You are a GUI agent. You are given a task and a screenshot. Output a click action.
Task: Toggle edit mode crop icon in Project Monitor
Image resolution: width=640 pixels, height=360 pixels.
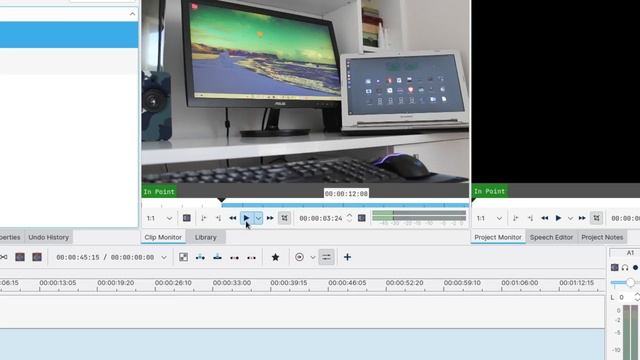596,218
